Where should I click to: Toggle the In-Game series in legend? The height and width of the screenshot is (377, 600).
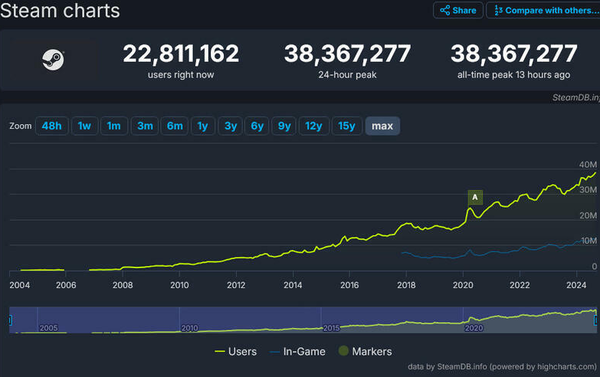297,351
